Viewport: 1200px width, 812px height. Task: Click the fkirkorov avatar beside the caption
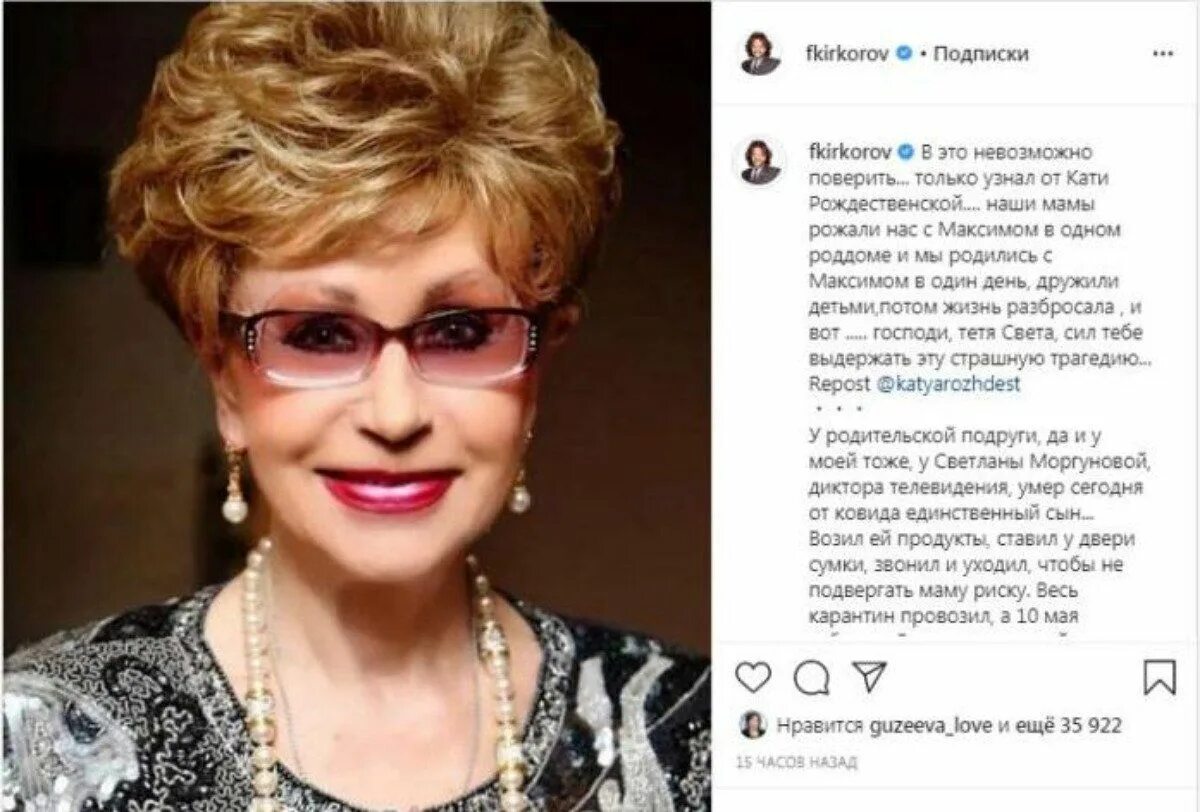click(x=760, y=161)
